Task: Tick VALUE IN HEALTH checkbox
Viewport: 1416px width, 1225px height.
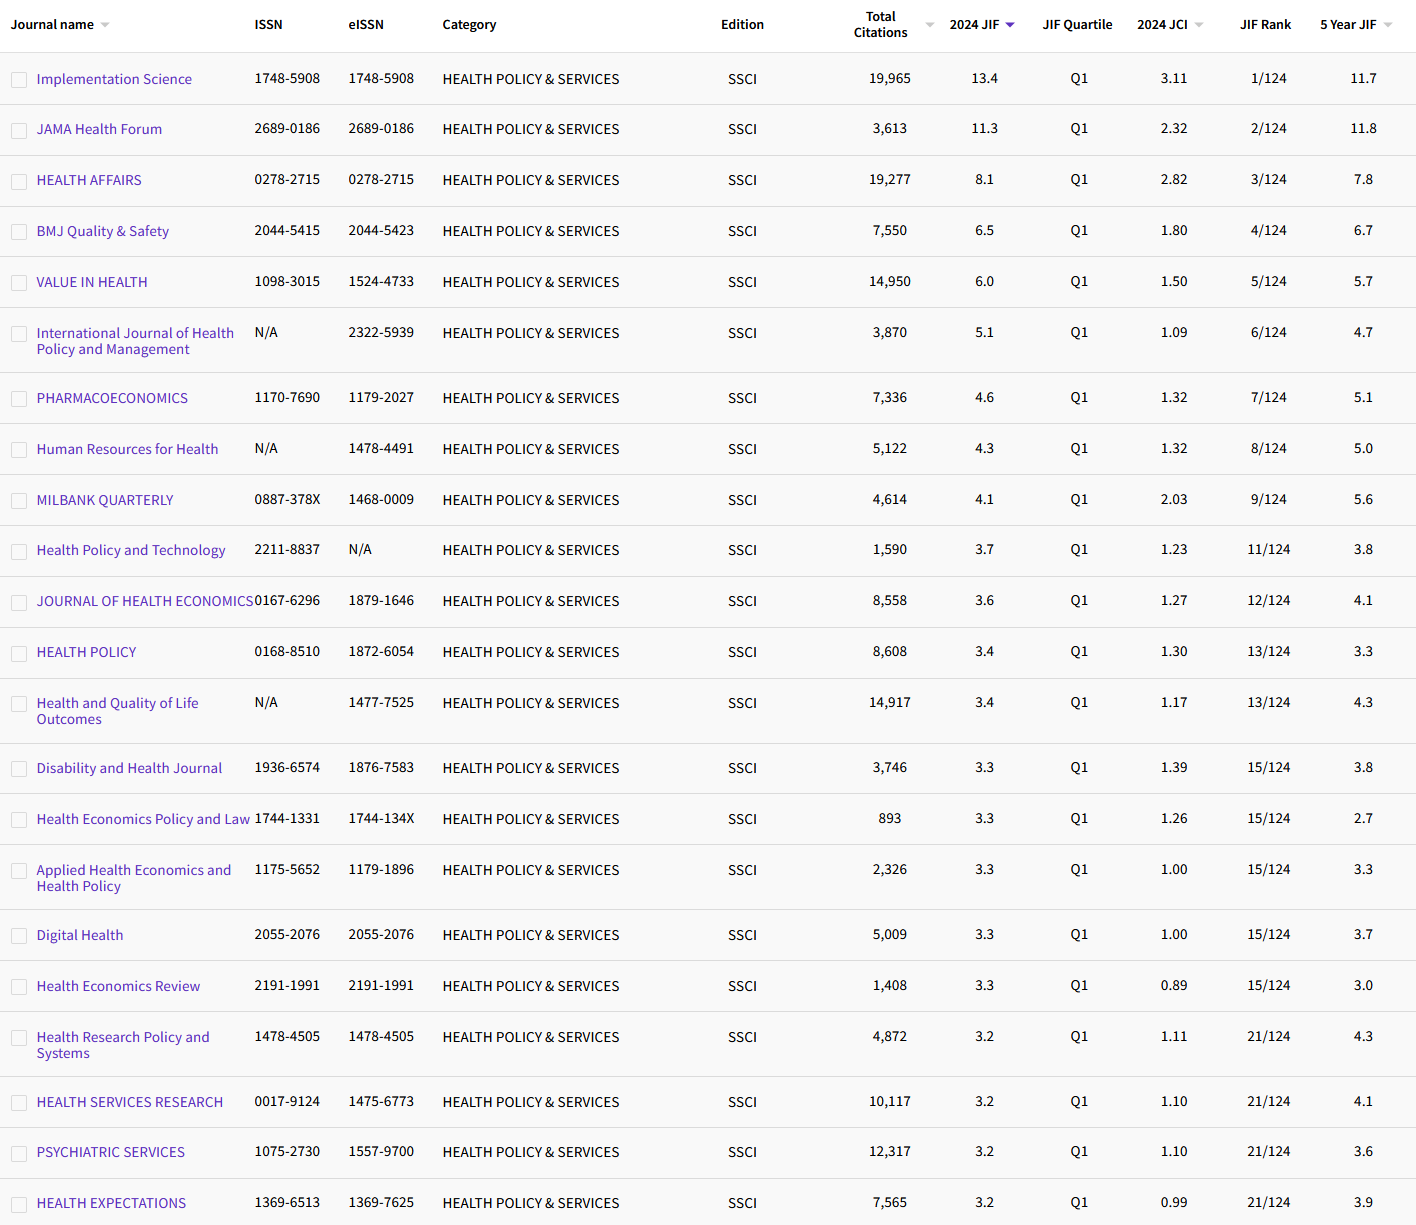Action: pyautogui.click(x=19, y=283)
